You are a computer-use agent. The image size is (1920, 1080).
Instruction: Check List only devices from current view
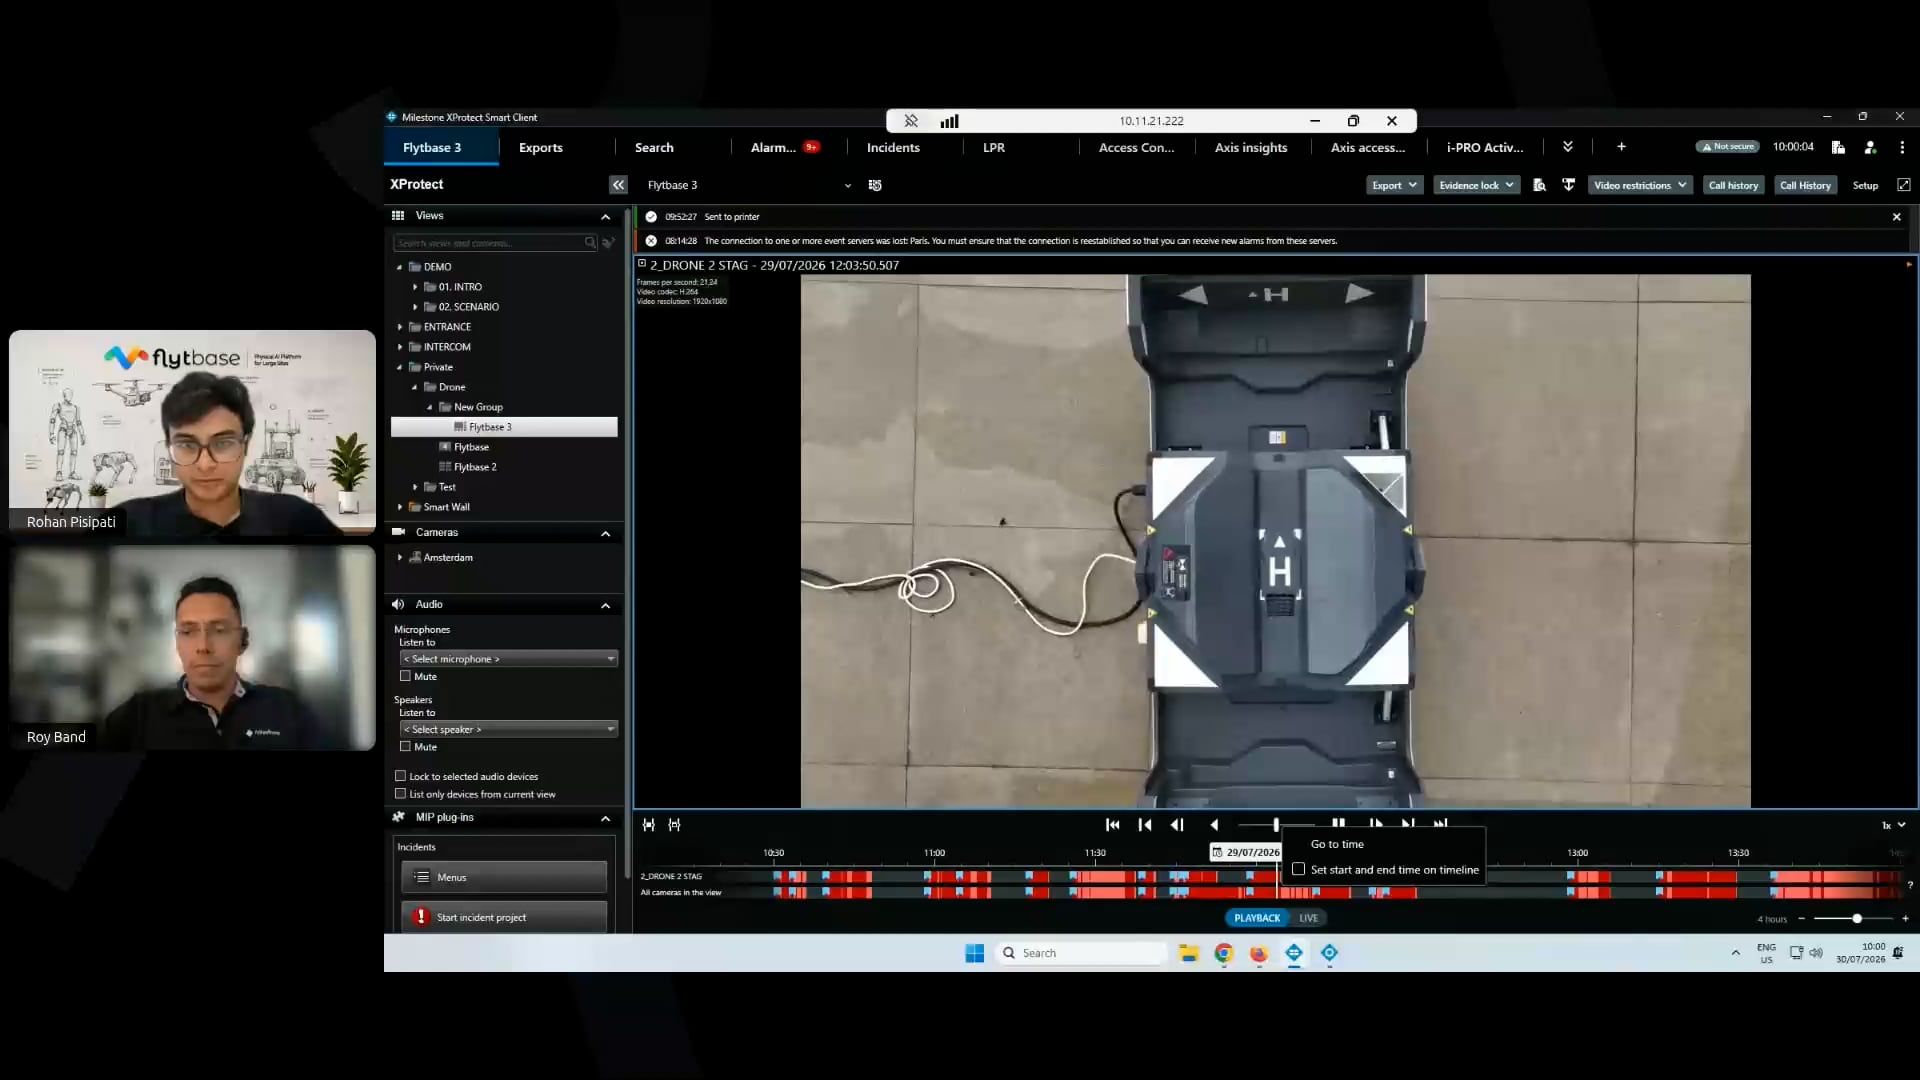coord(400,794)
